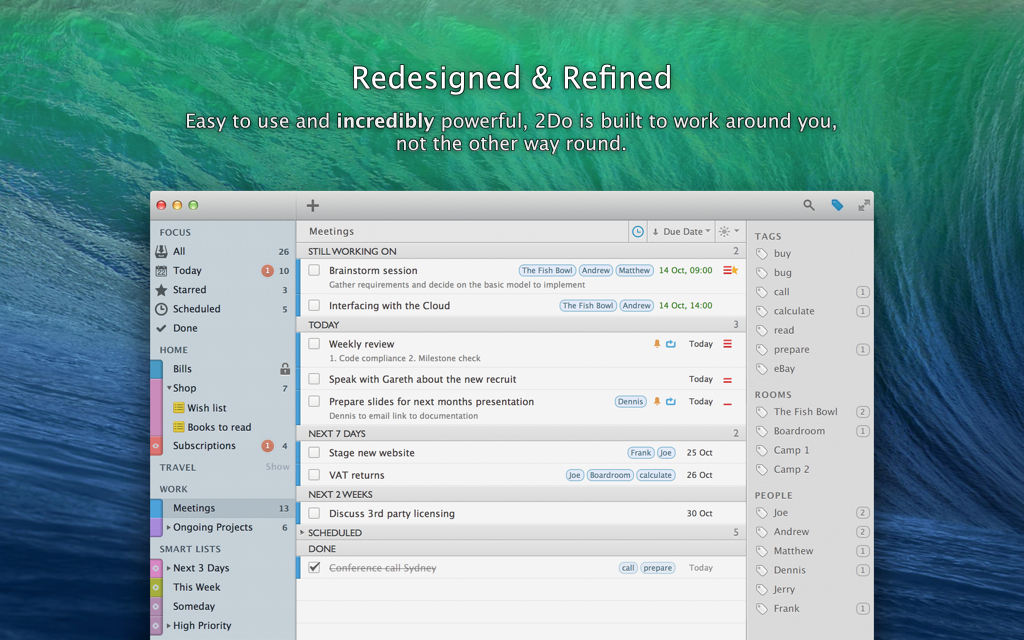Tick Discuss 3rd party licensing checkbox
Viewport: 1024px width, 640px height.
[x=314, y=513]
